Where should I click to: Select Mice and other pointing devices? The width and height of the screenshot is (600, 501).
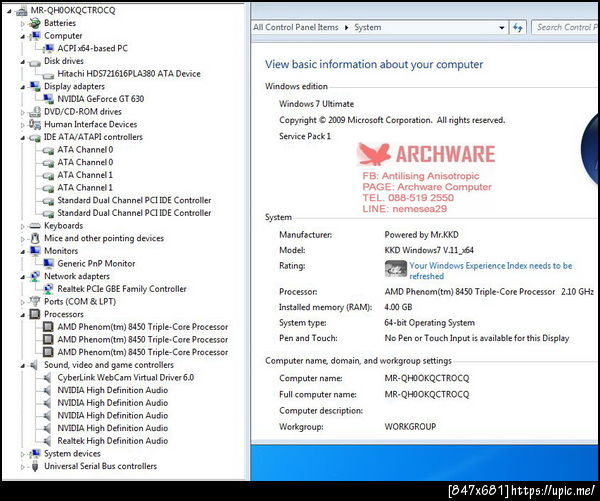point(104,238)
